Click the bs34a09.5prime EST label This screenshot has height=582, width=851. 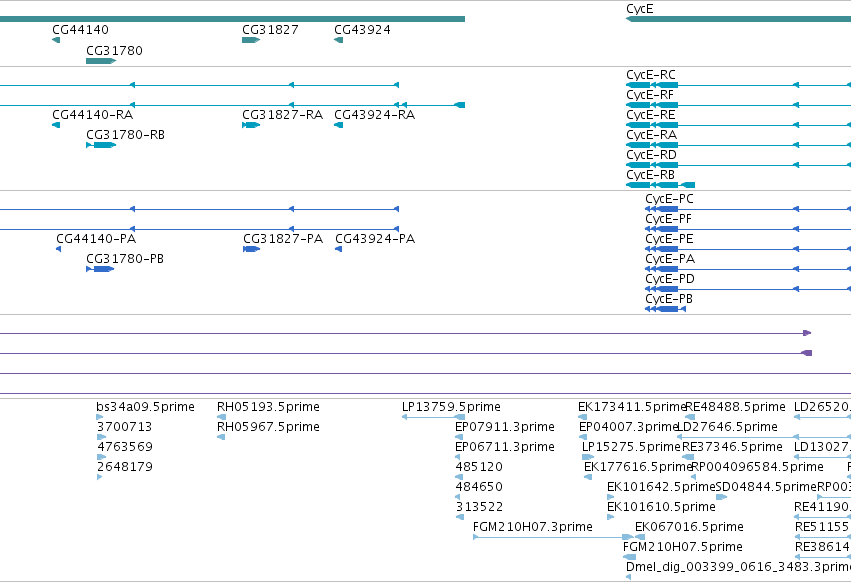(x=145, y=407)
